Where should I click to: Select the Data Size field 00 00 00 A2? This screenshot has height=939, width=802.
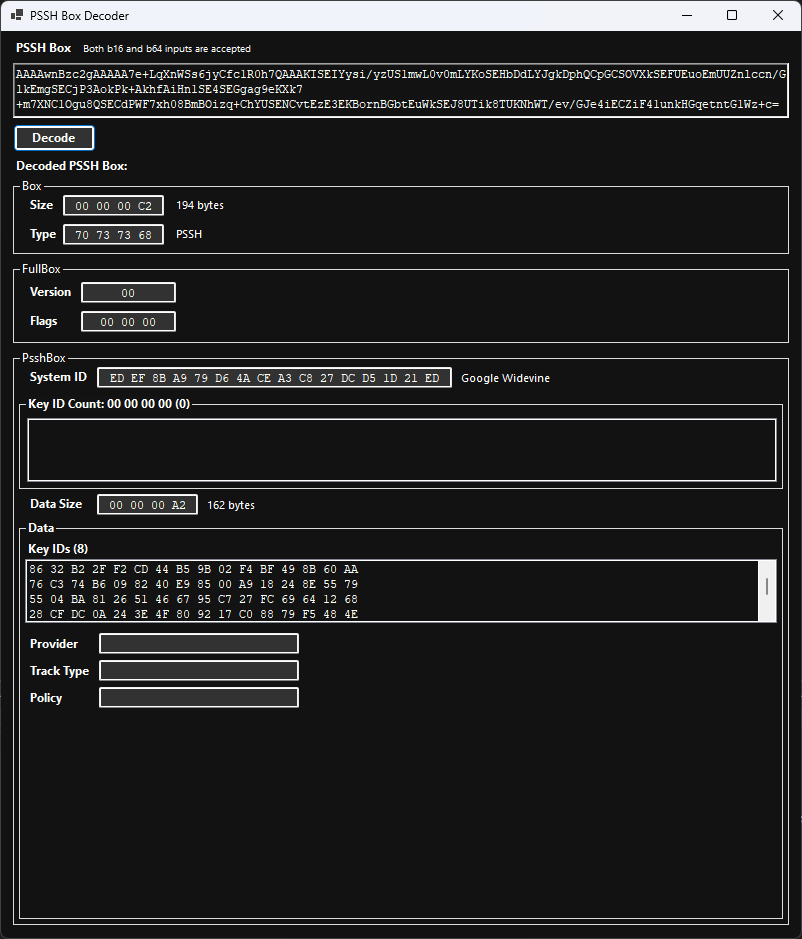point(147,505)
